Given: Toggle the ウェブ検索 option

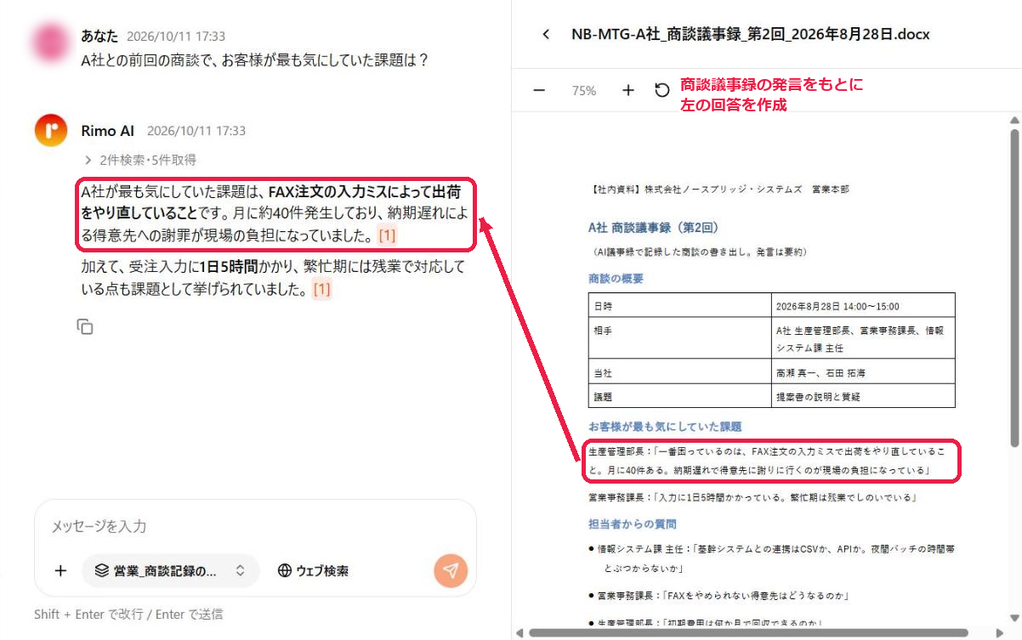Looking at the screenshot, I should tap(314, 571).
